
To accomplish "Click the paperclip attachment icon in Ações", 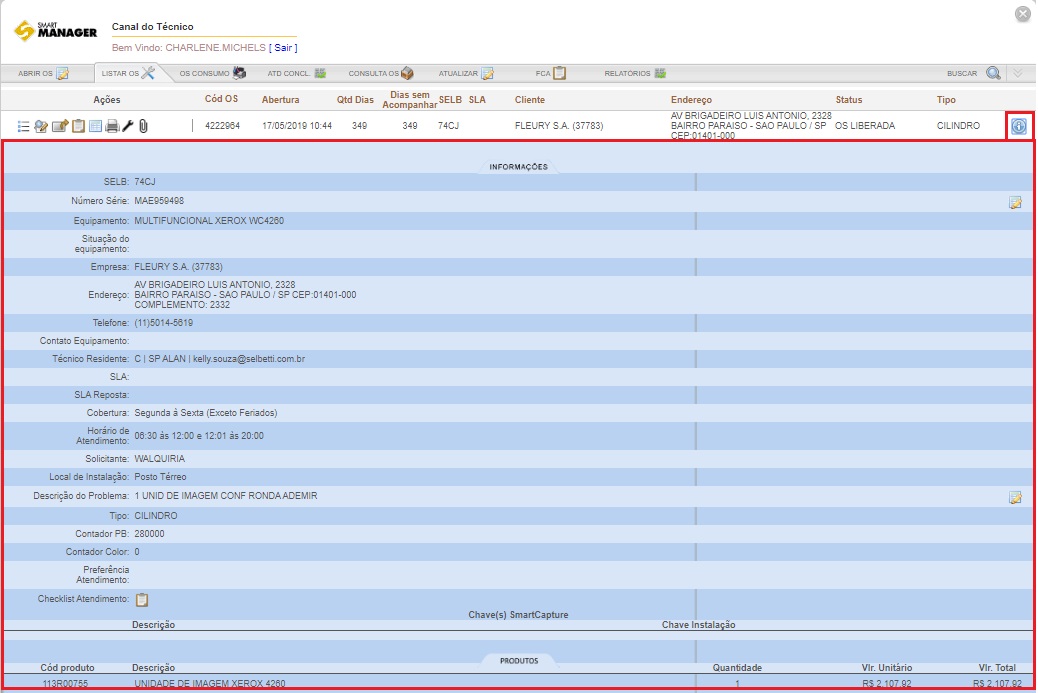I will coord(143,126).
